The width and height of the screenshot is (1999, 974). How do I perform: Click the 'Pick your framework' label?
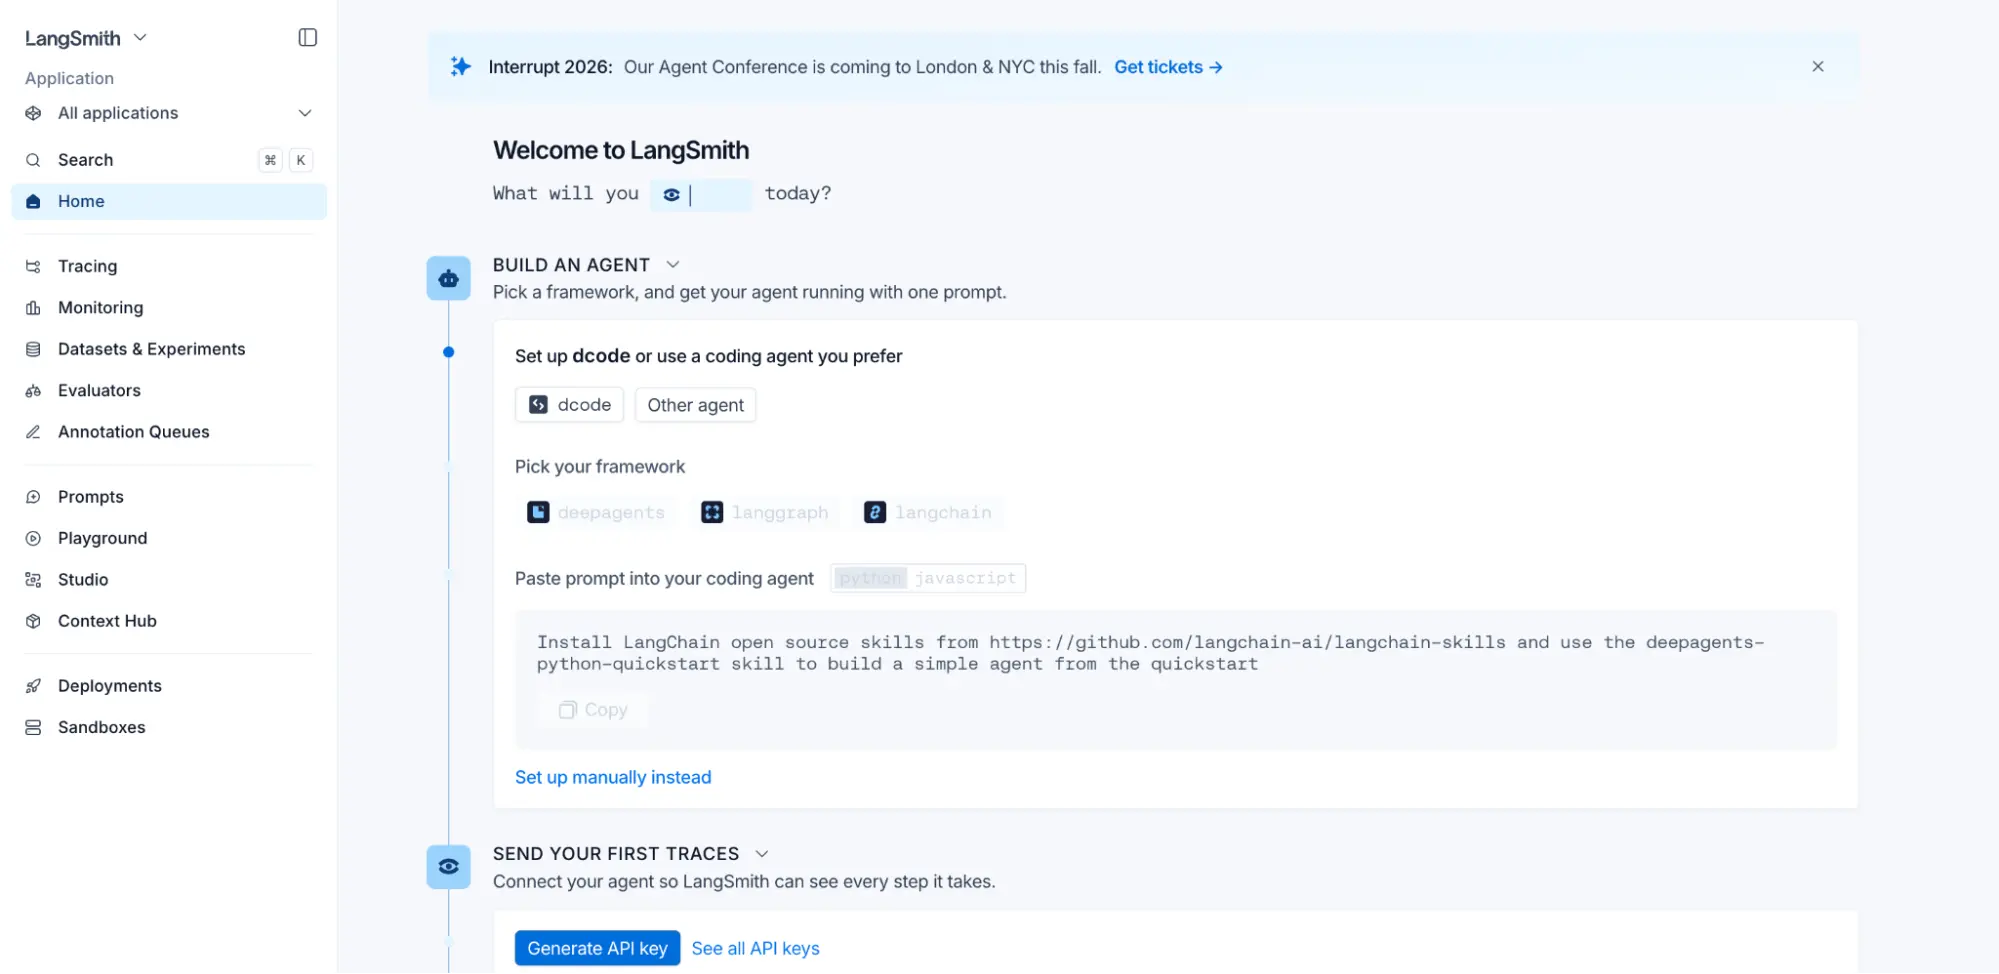[600, 467]
